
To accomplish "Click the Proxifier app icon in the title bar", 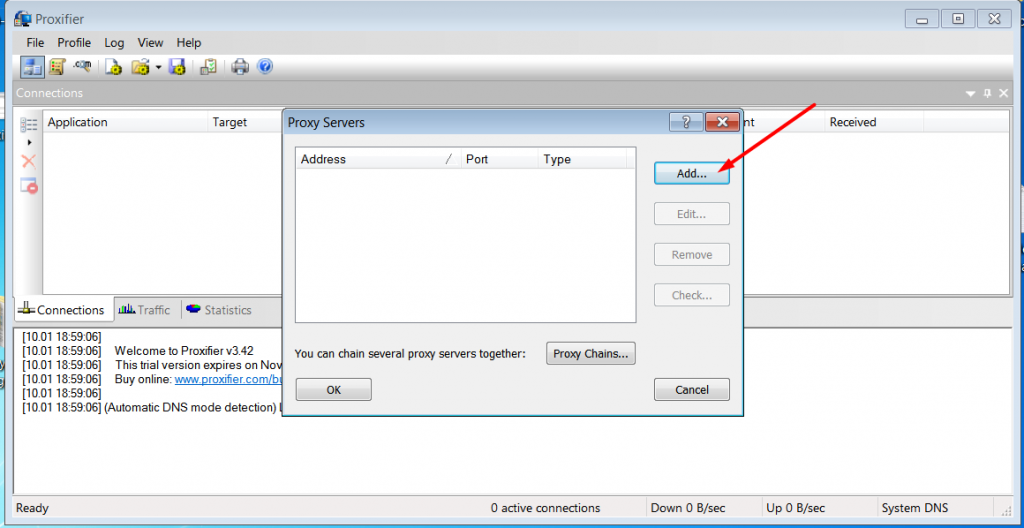I will (x=23, y=19).
